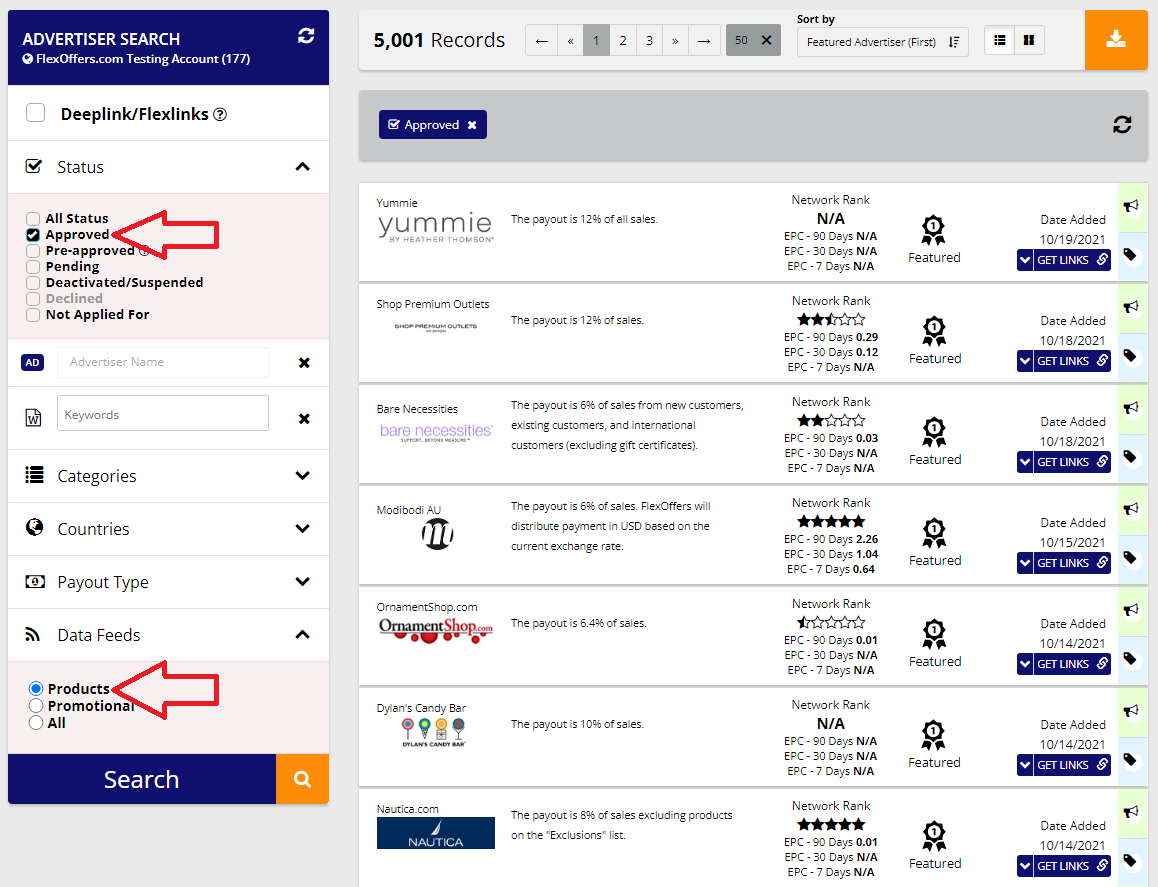Click the refresh icon in applied filters bar
1158x887 pixels.
1122,125
